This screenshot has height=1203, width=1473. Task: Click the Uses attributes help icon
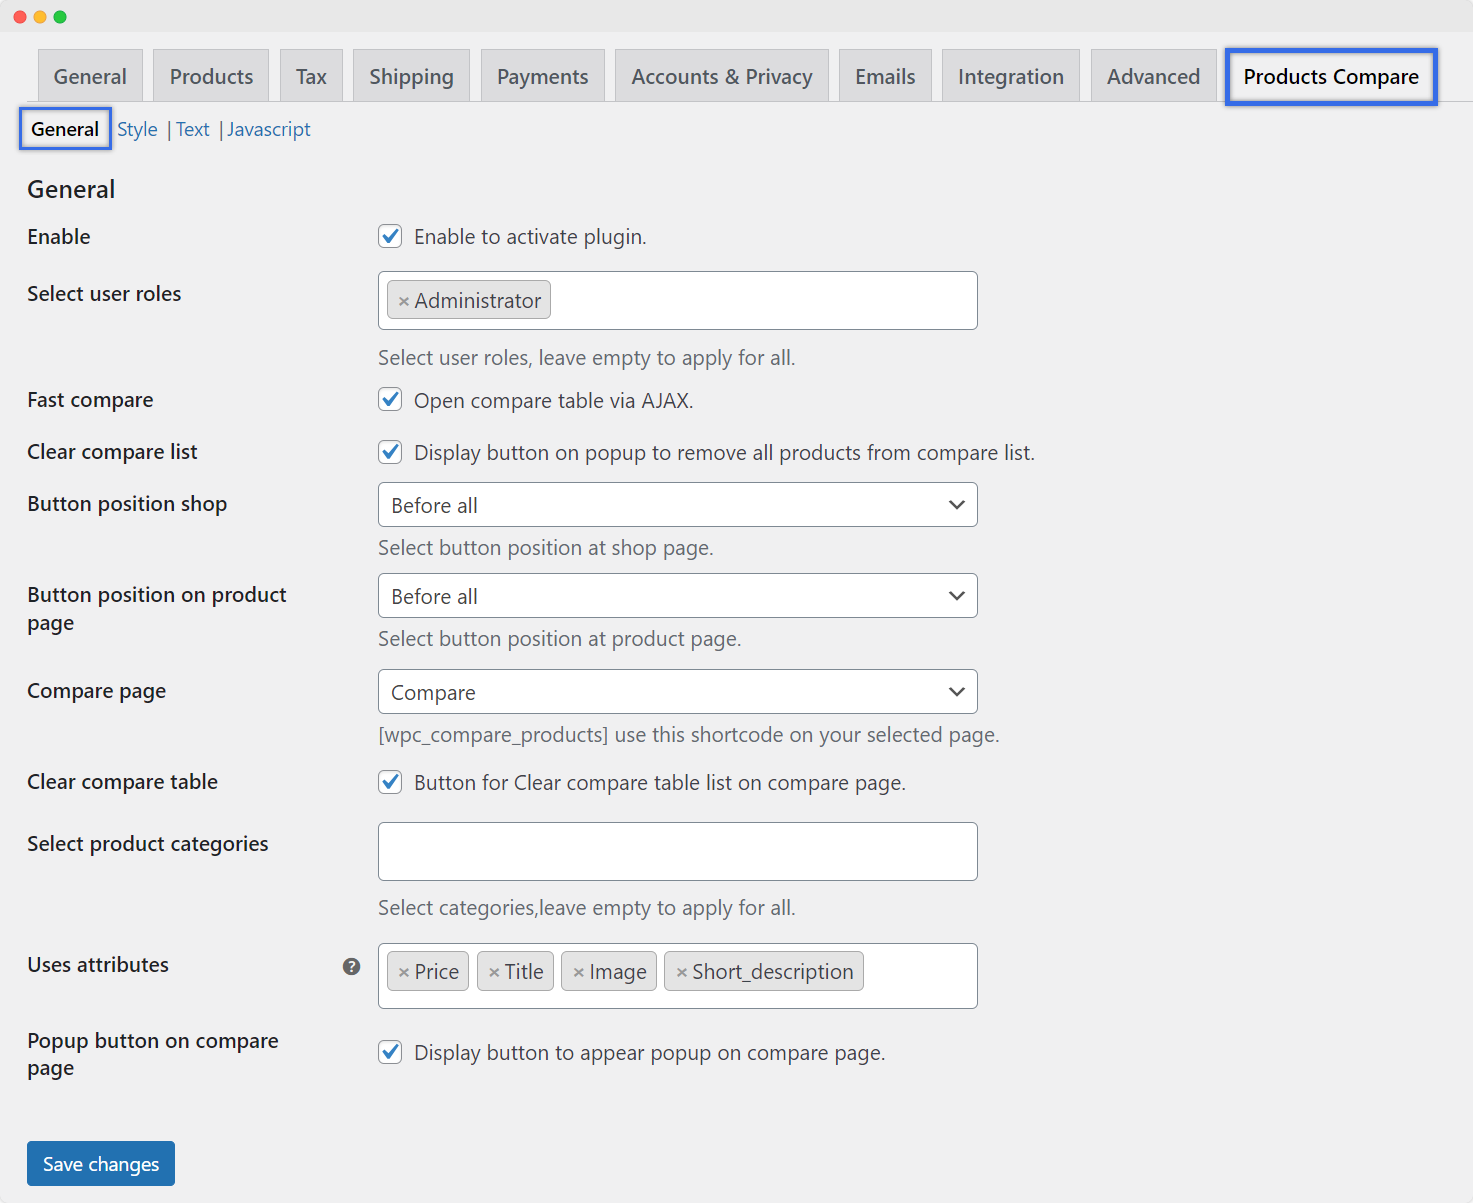[x=351, y=966]
